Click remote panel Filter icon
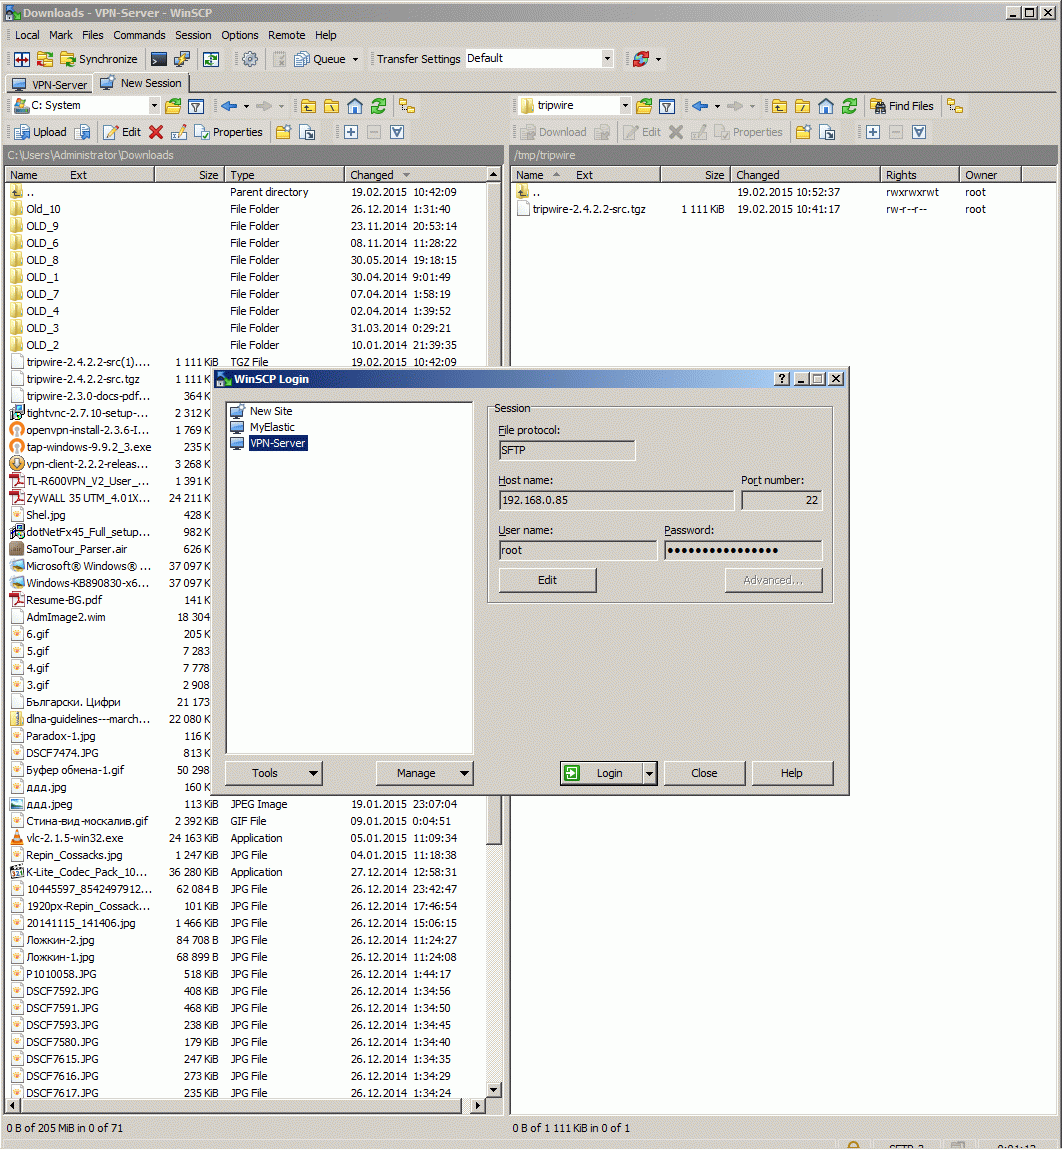Viewport: 1062px width, 1150px height. [x=667, y=106]
